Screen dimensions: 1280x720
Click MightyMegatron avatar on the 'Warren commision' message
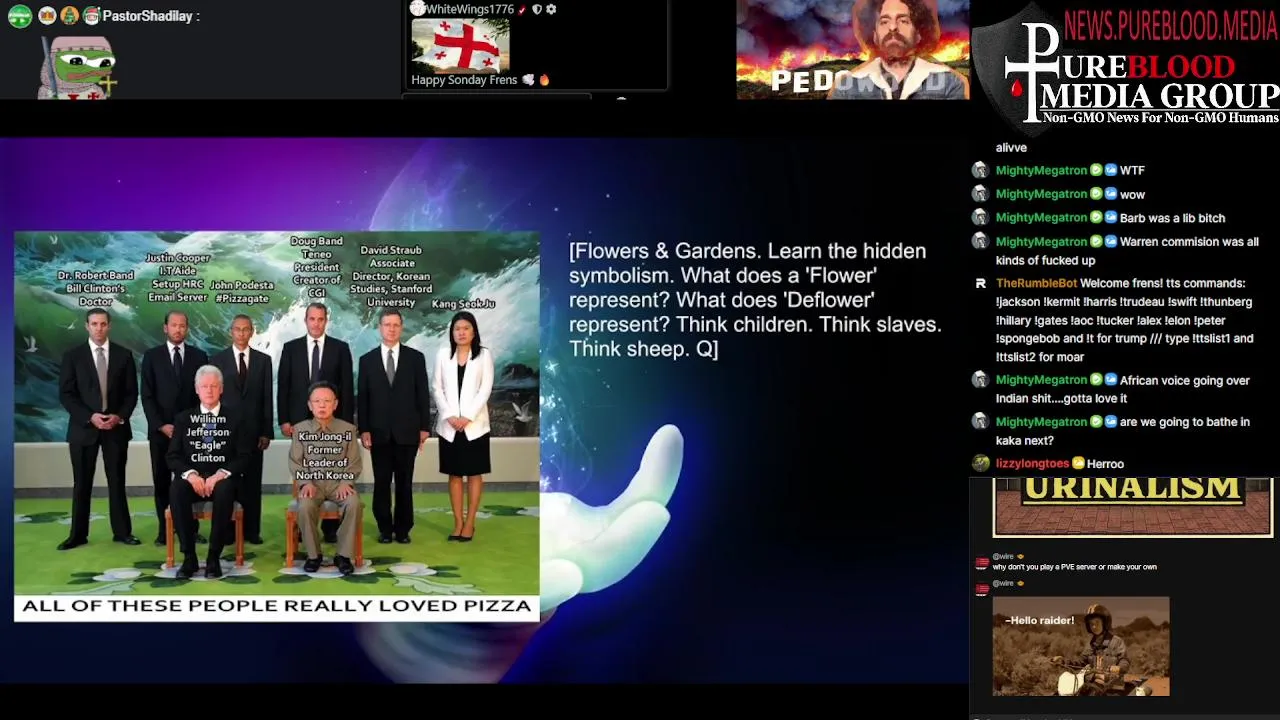click(980, 242)
